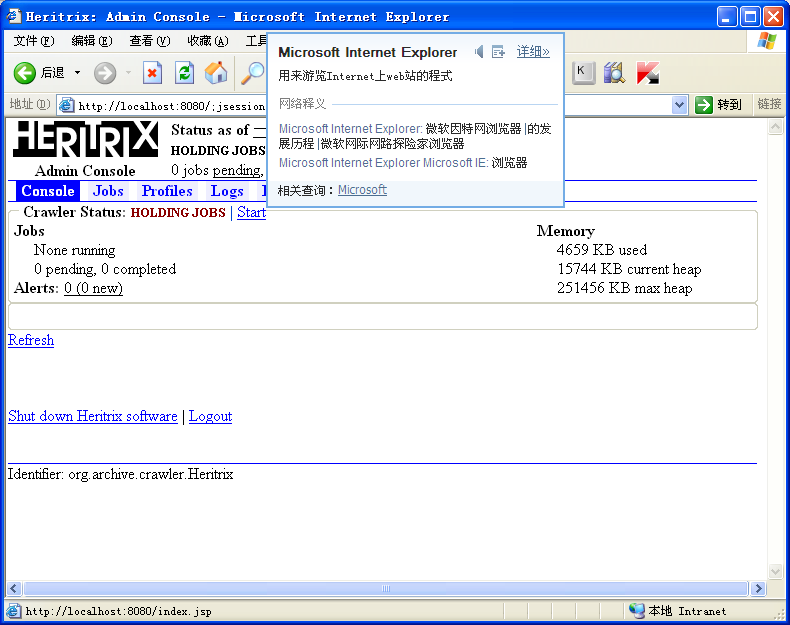The width and height of the screenshot is (790, 625).
Task: Click the 本地 Intranet zone icon
Action: [x=637, y=611]
